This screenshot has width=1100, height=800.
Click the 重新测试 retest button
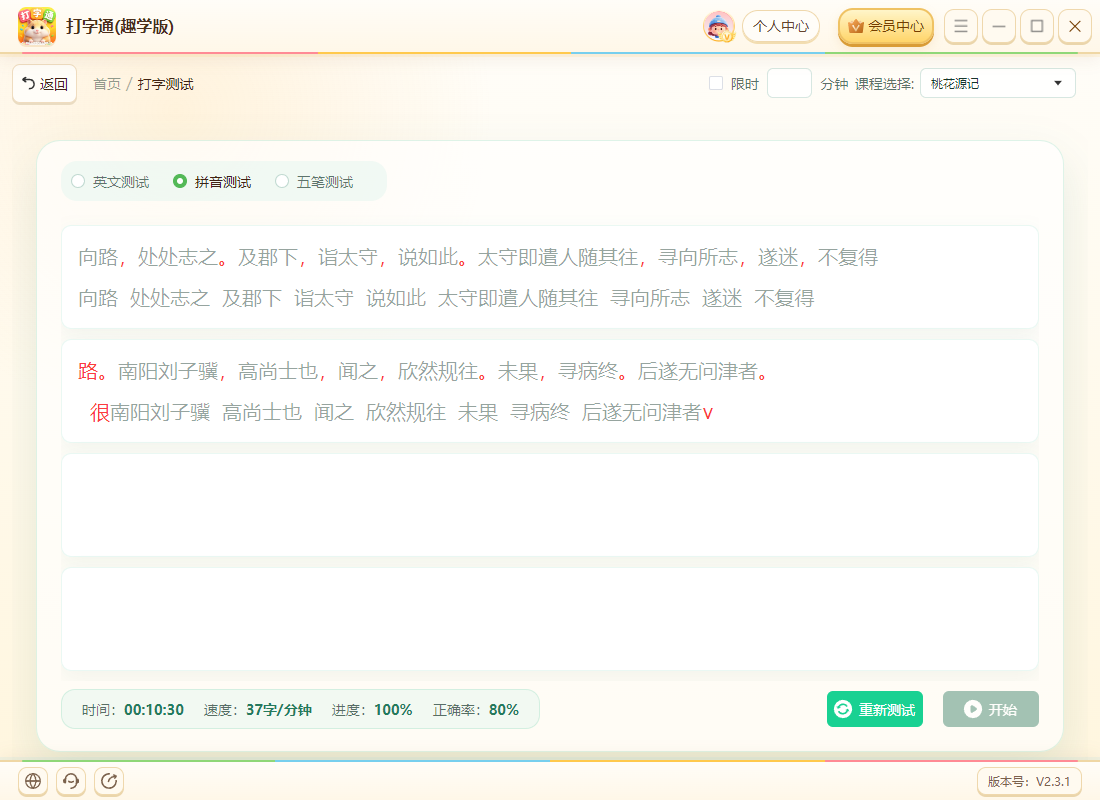(x=875, y=709)
